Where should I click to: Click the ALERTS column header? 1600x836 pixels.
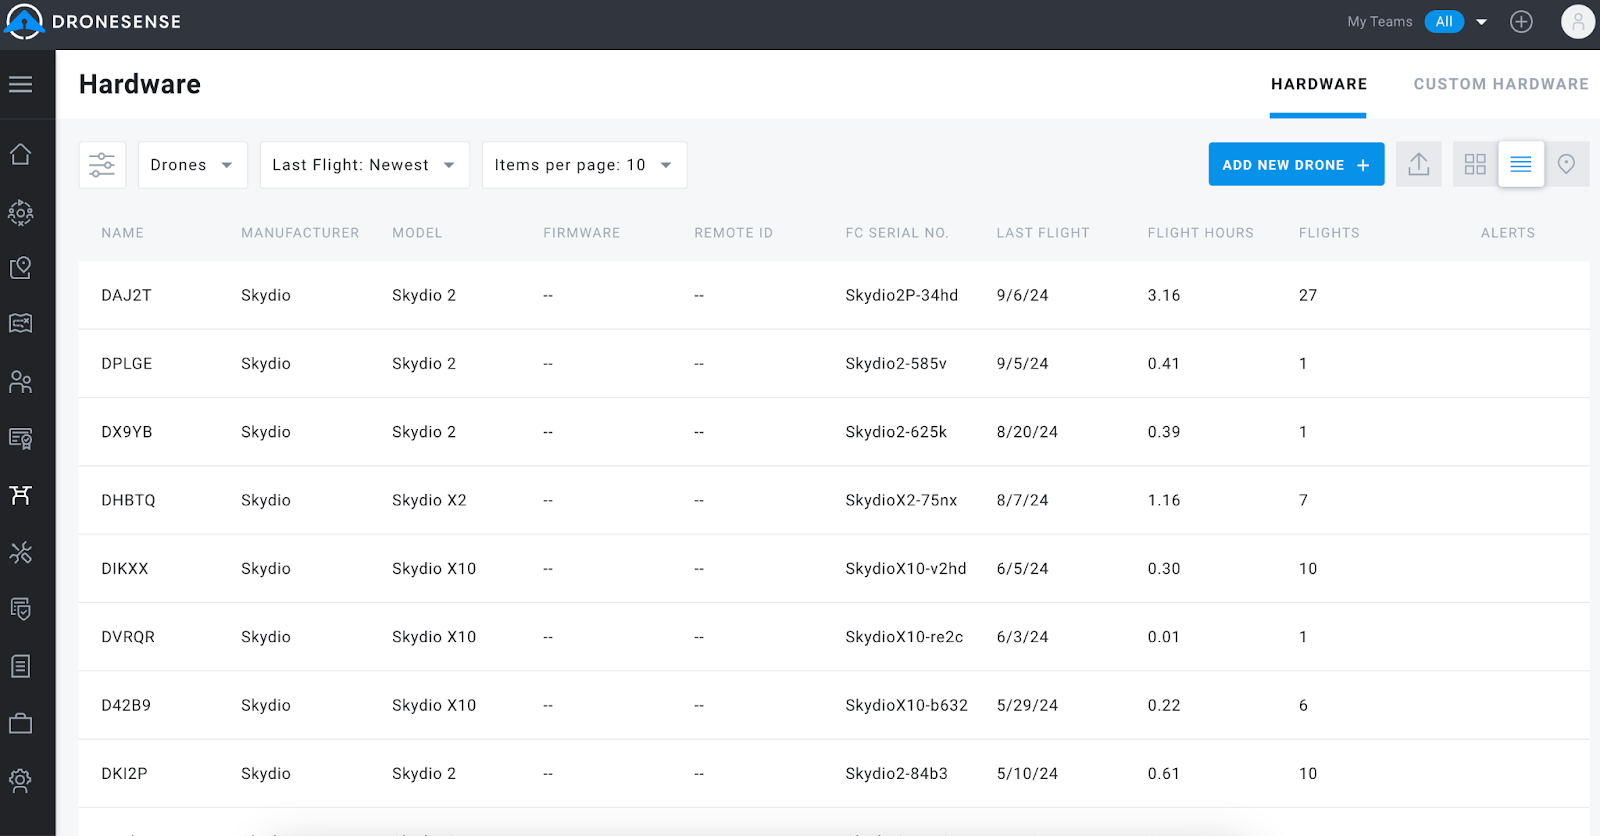pos(1508,233)
